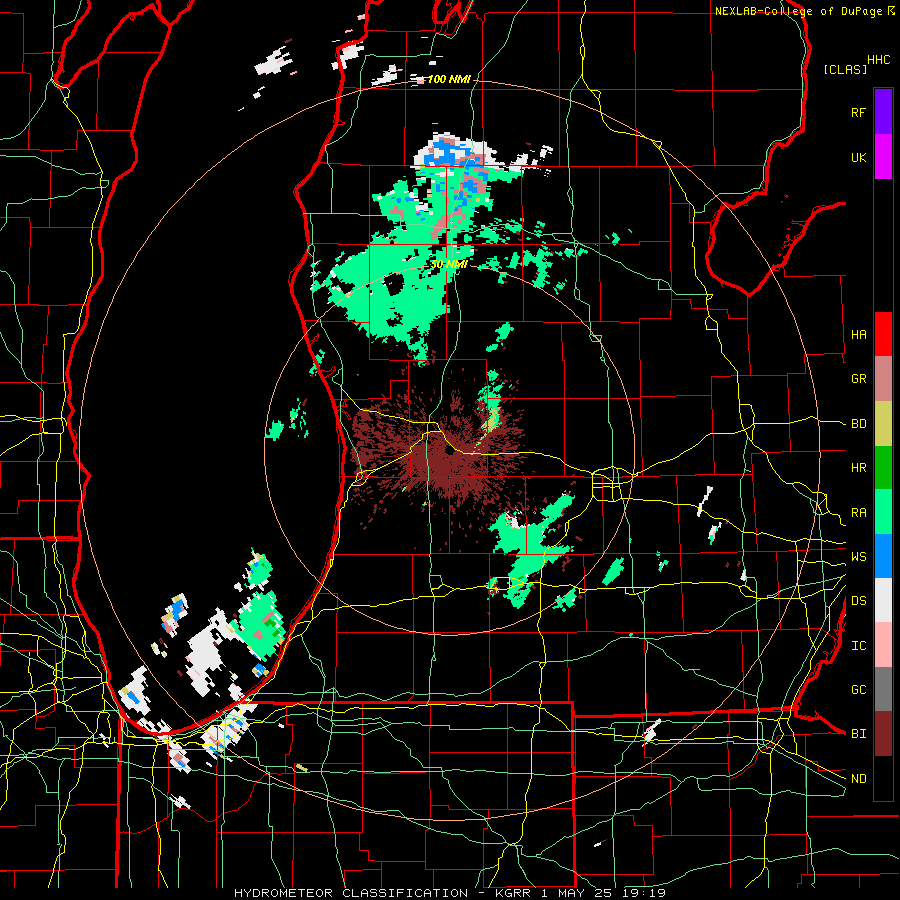Image resolution: width=900 pixels, height=900 pixels.
Task: Click the RA light green legend swatch
Action: click(x=883, y=512)
